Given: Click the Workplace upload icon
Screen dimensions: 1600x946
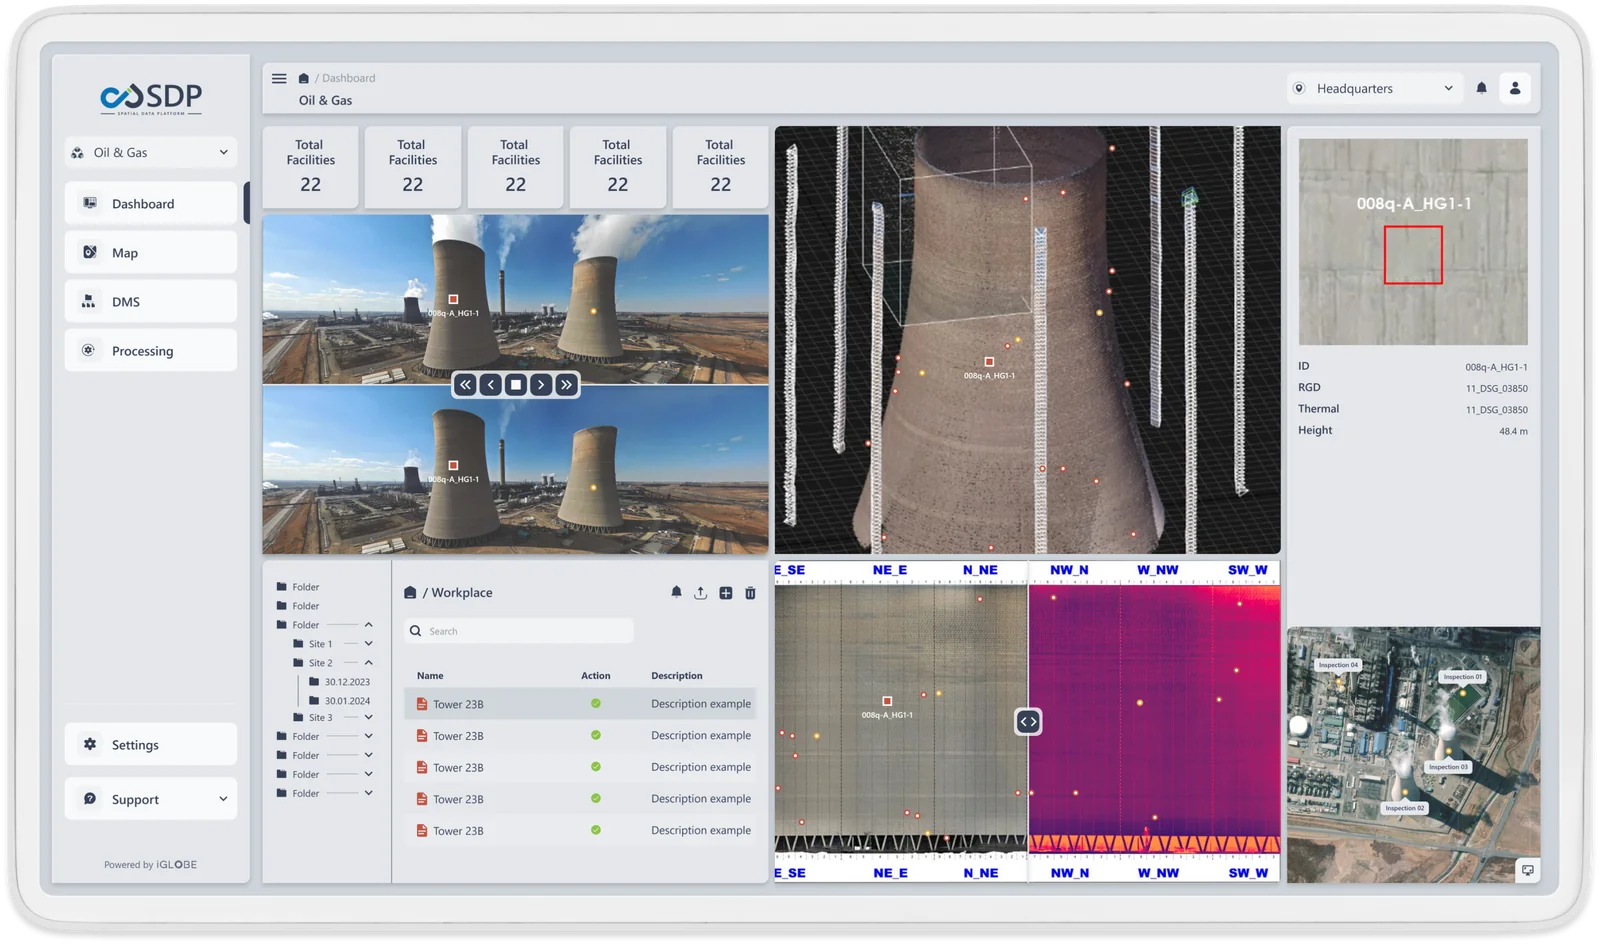Looking at the screenshot, I should click(x=700, y=593).
